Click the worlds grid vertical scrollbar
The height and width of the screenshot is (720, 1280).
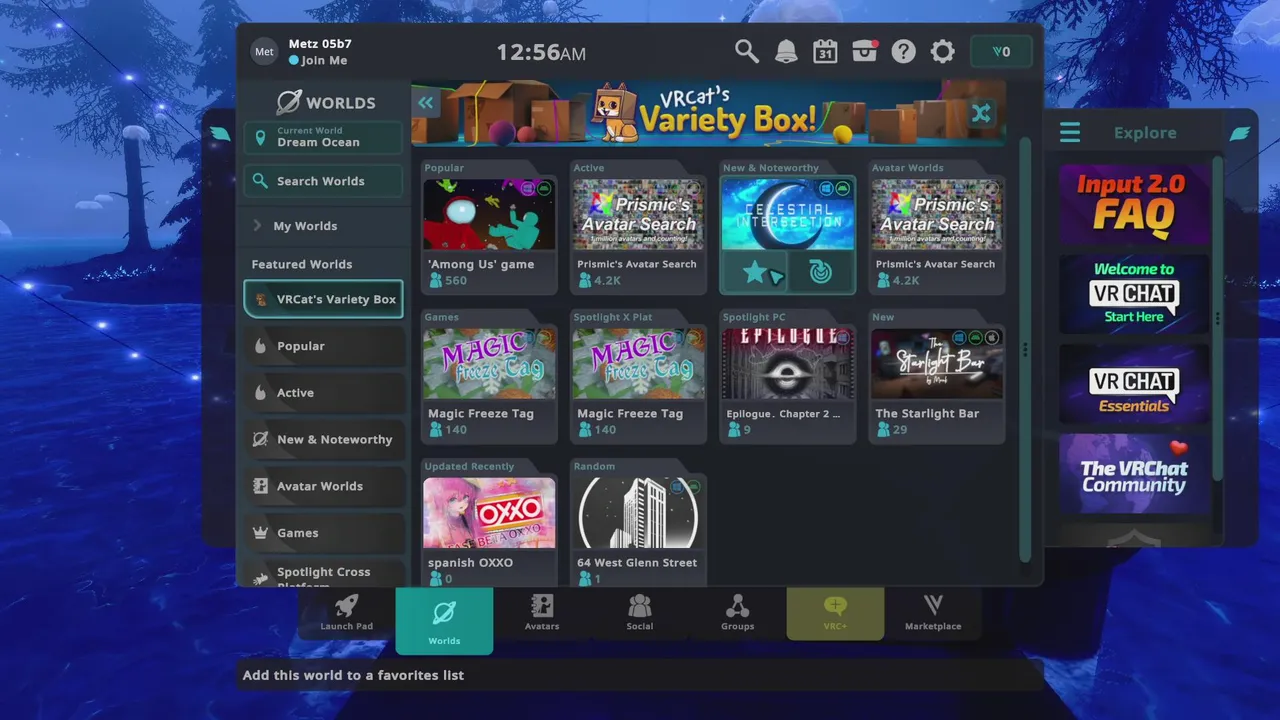[x=1024, y=350]
